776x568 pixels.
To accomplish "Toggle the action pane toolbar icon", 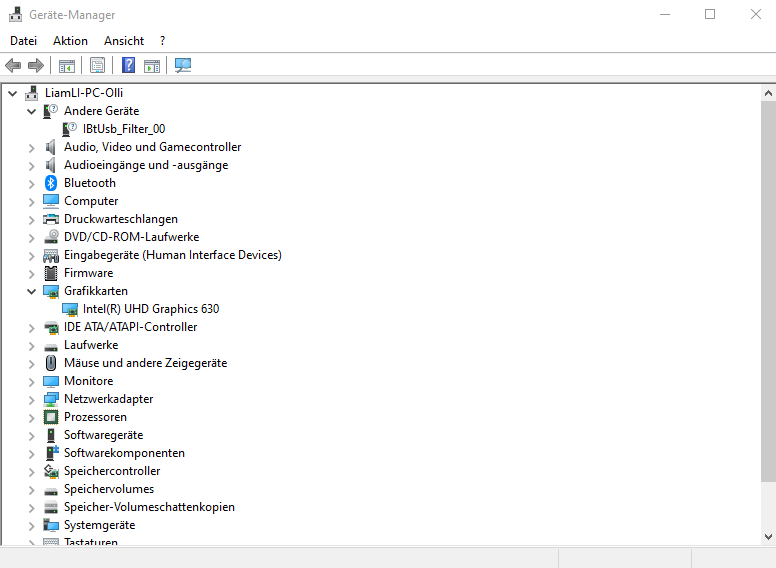I will pos(152,65).
